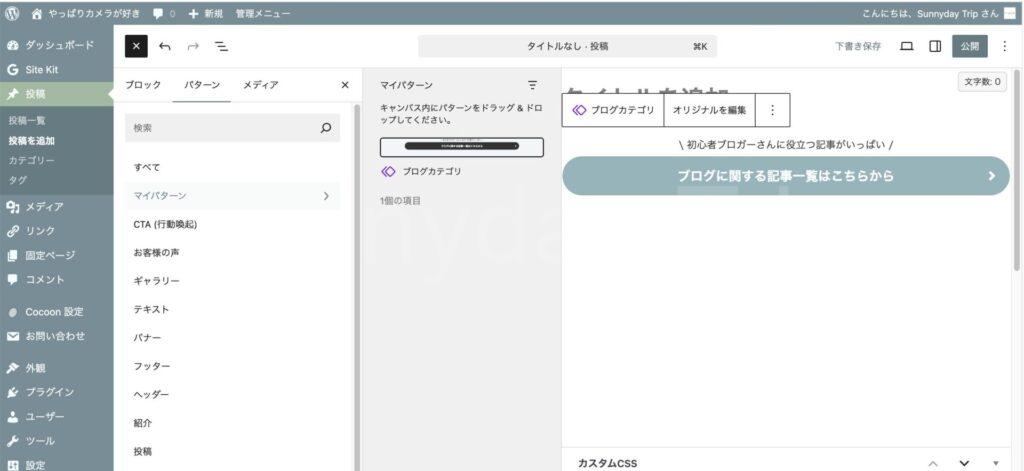This screenshot has width=1024, height=471.
Task: Switch to the メディア tab
Action: point(260,85)
